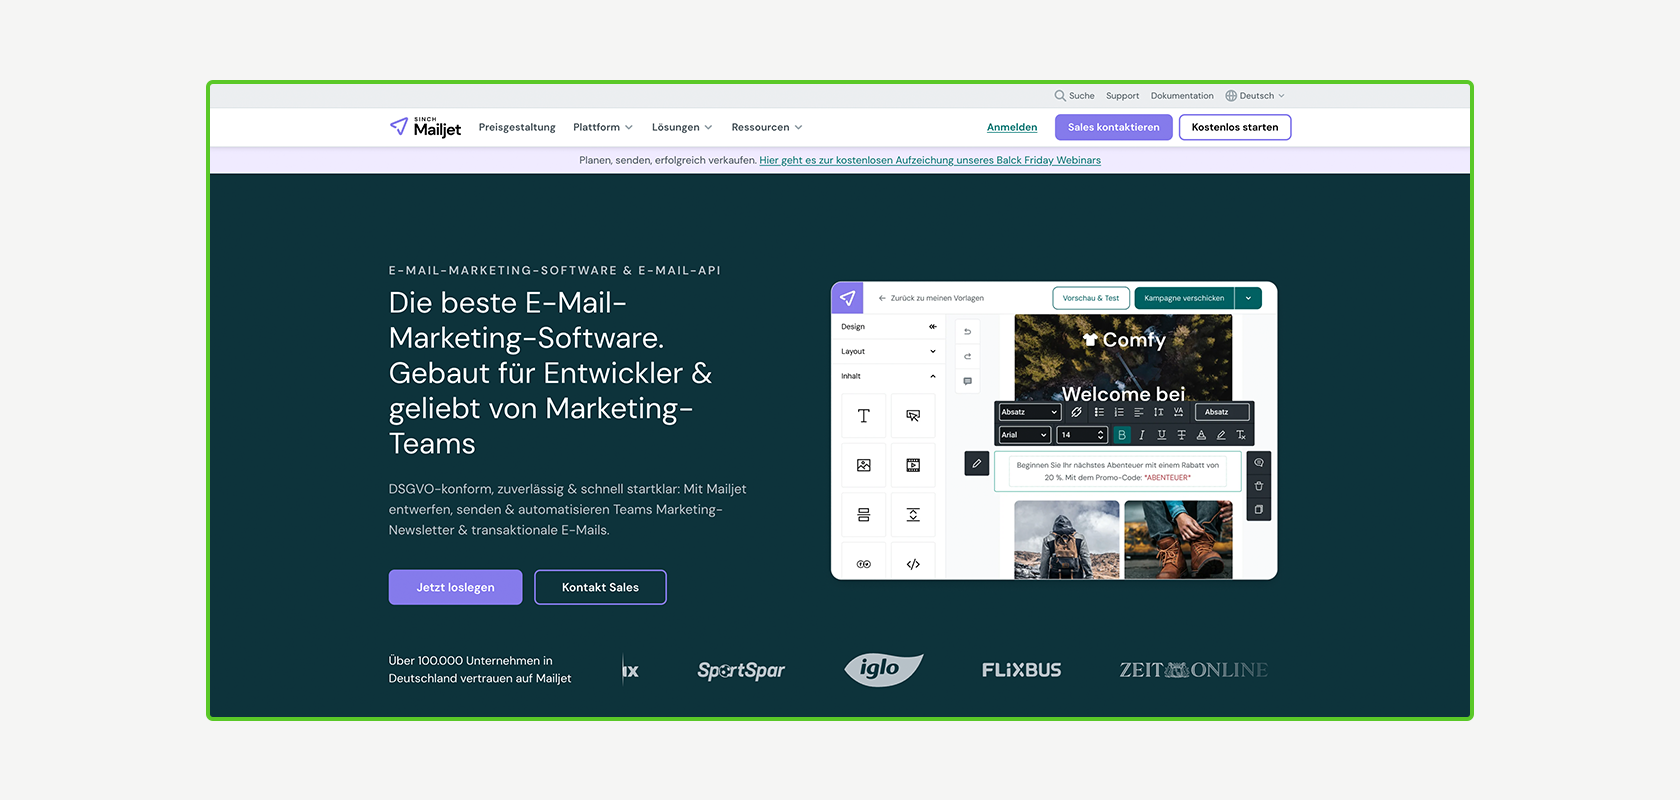Click Support in the top bar
Screen dimensions: 1680x800
(1122, 96)
